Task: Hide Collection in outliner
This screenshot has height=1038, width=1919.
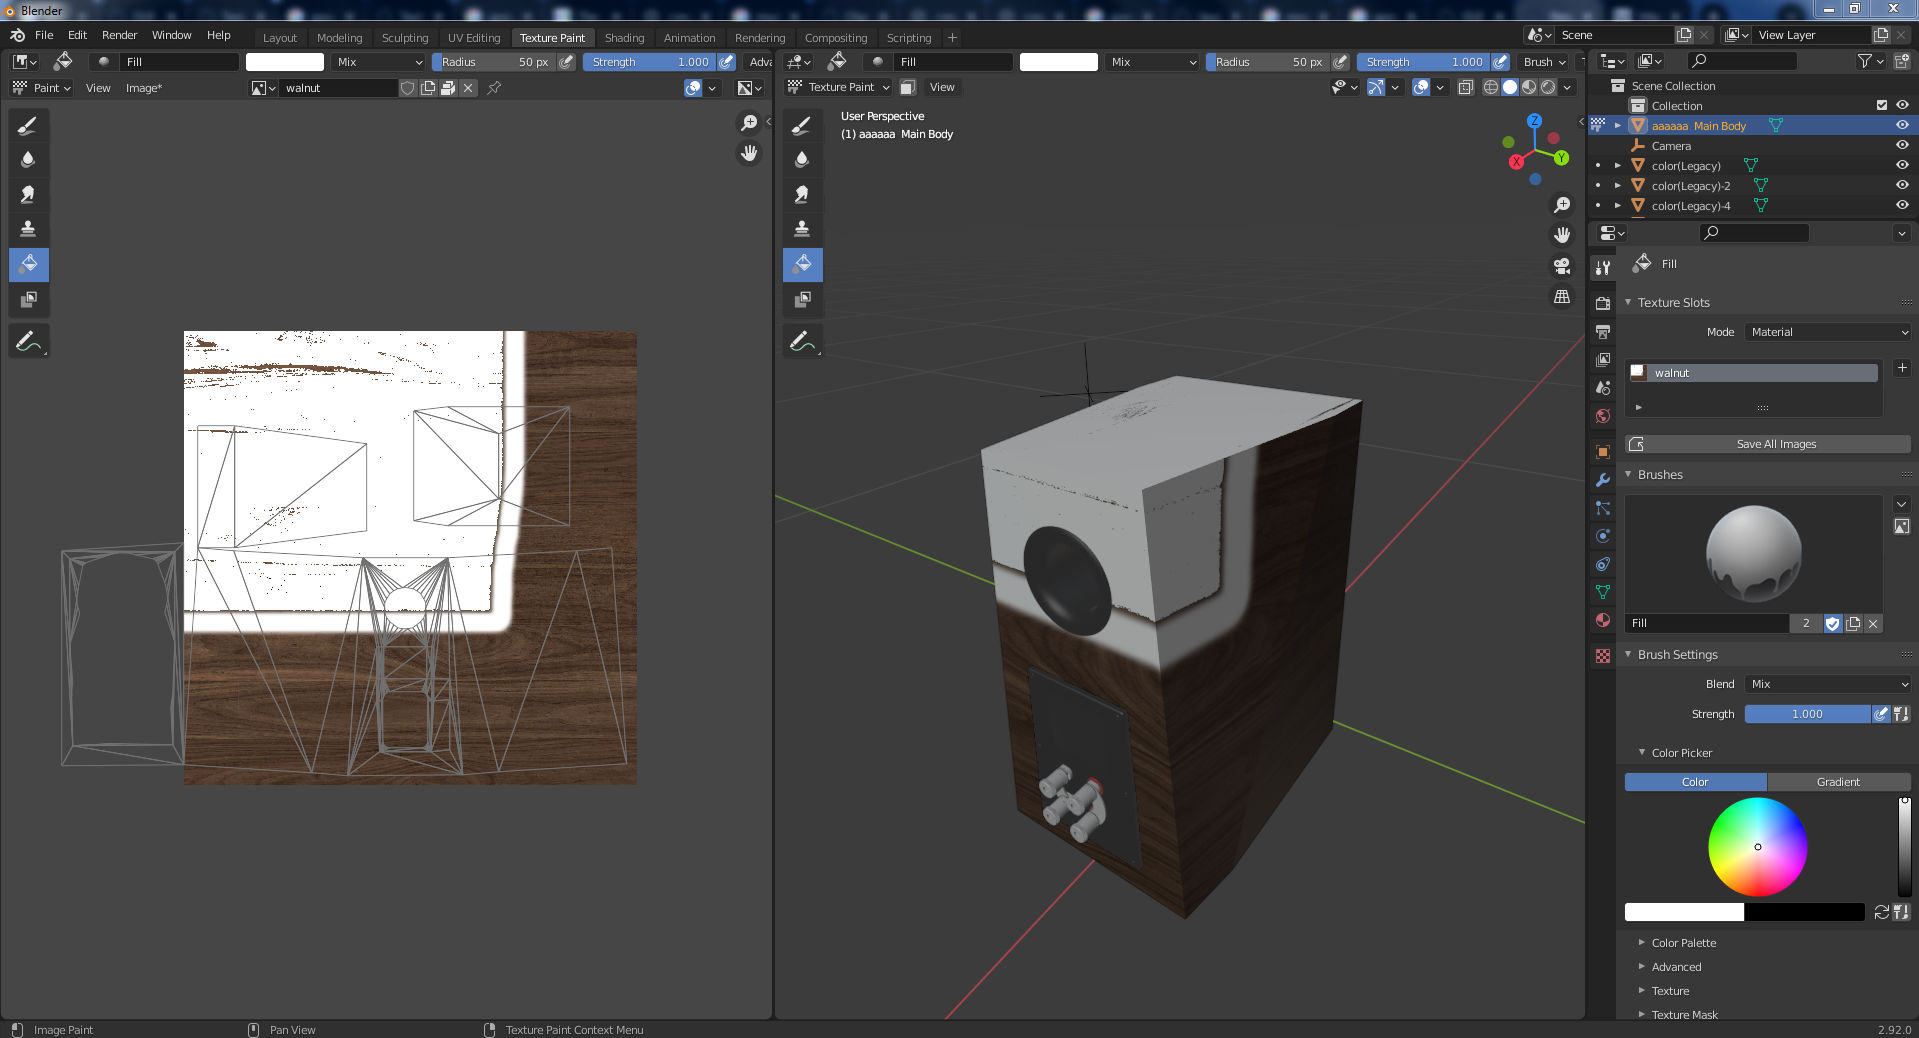Action: pyautogui.click(x=1902, y=105)
